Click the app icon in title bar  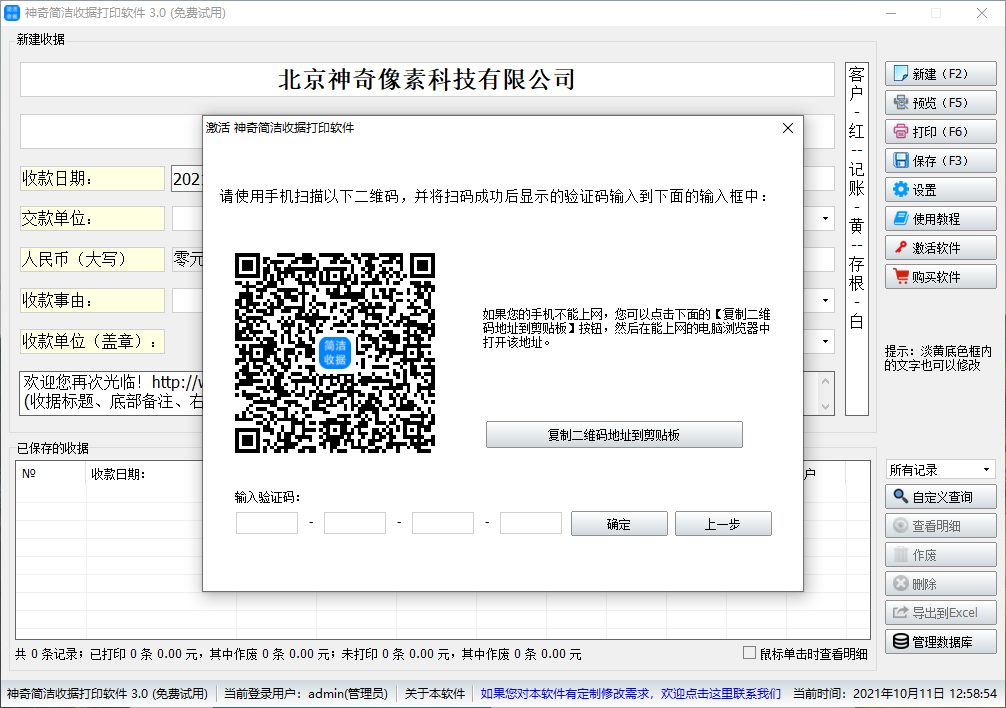click(12, 13)
